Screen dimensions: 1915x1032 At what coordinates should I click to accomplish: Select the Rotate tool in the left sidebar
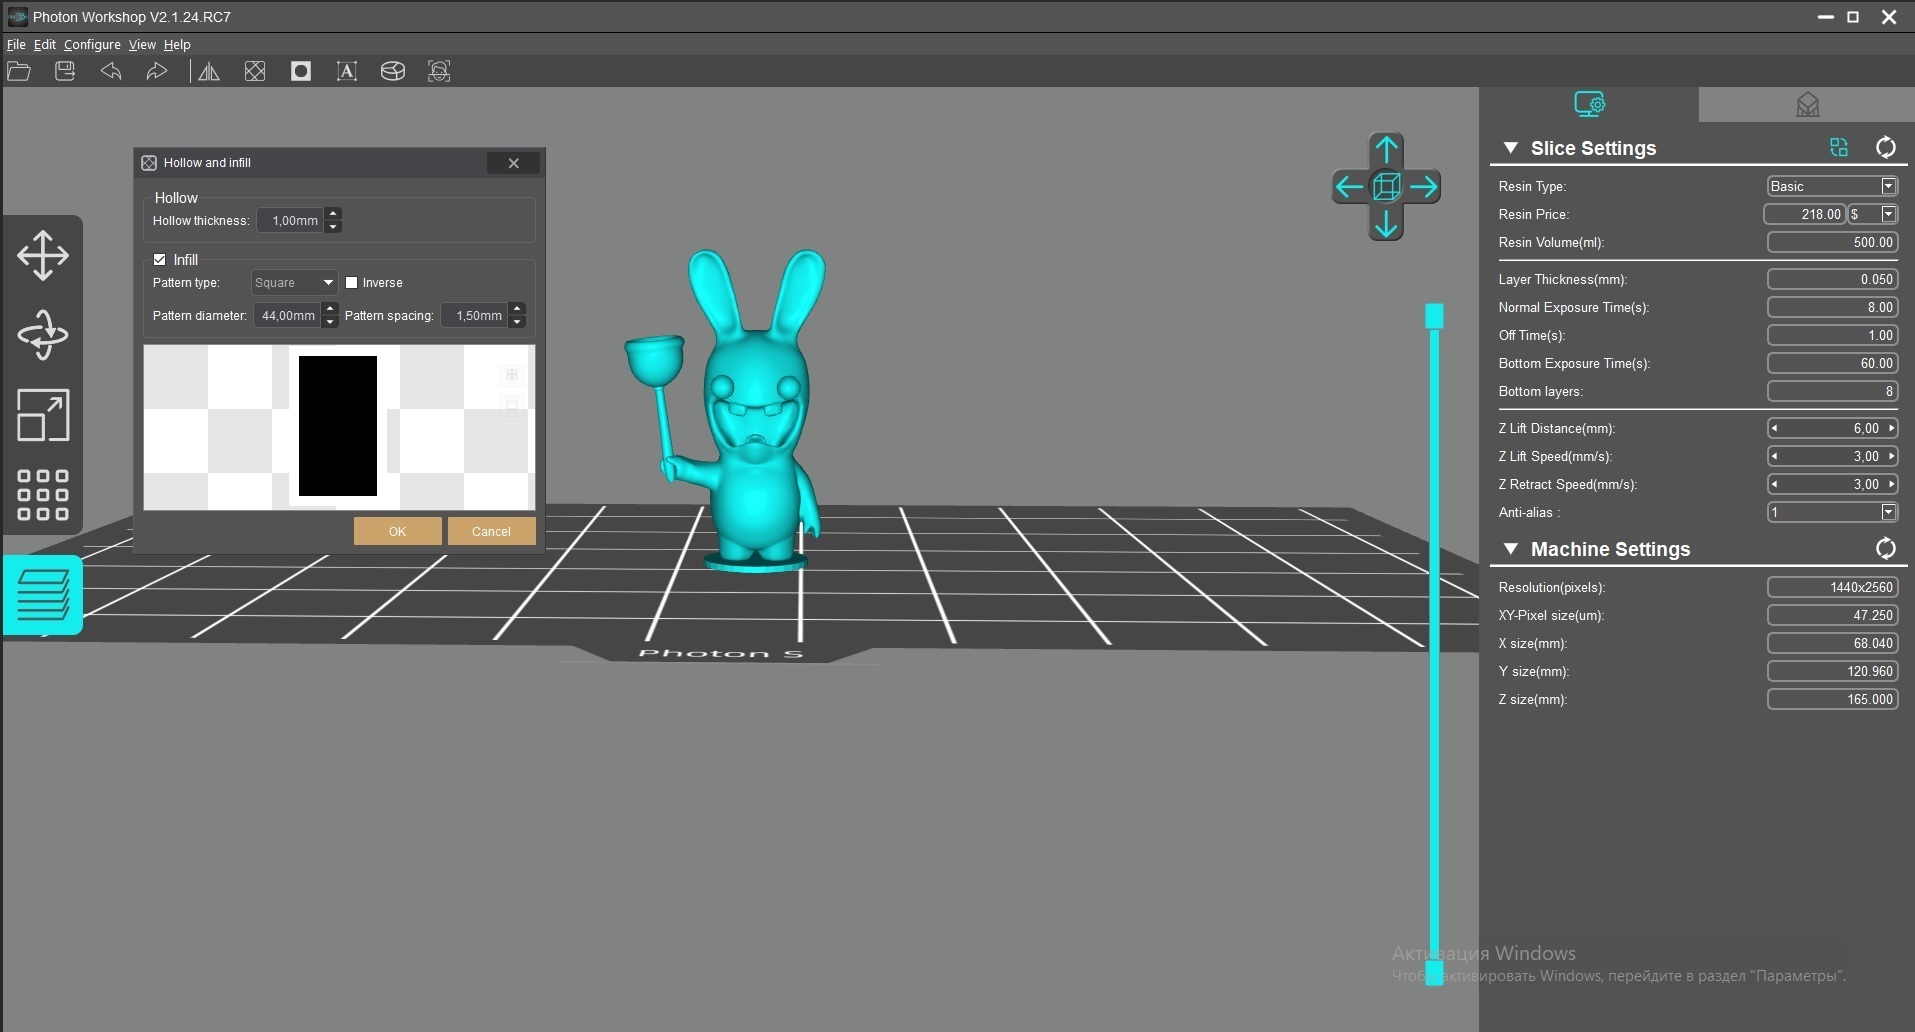(43, 335)
